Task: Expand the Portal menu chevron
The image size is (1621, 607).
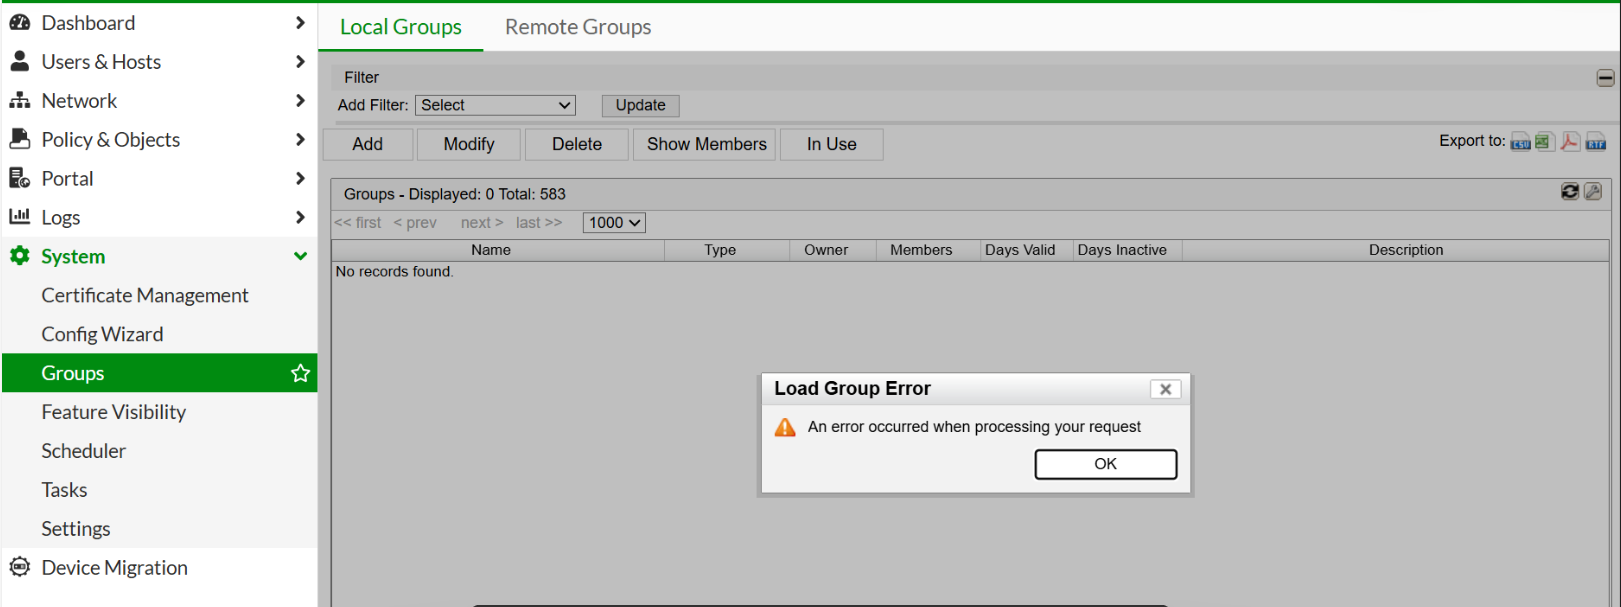Action: [x=300, y=179]
